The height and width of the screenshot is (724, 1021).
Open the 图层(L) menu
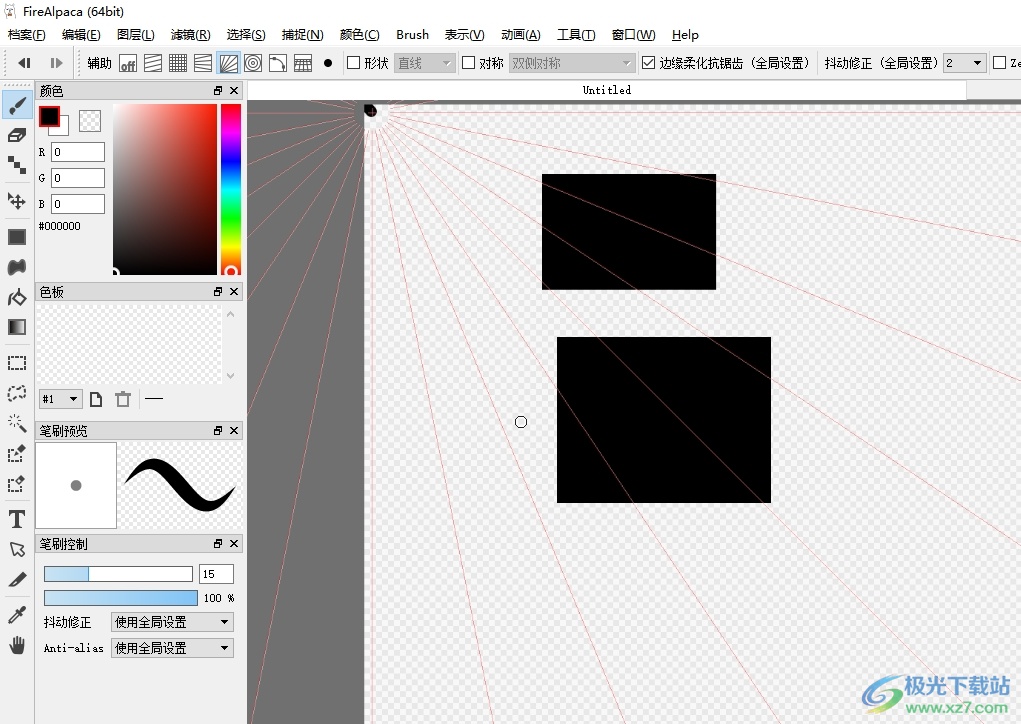click(x=136, y=35)
